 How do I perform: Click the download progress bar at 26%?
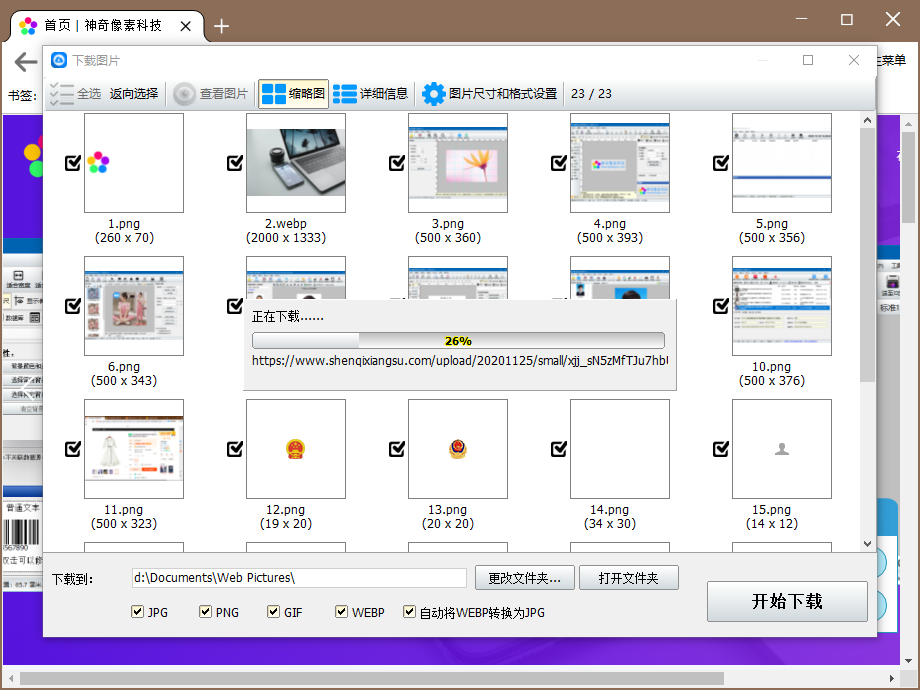(x=458, y=341)
